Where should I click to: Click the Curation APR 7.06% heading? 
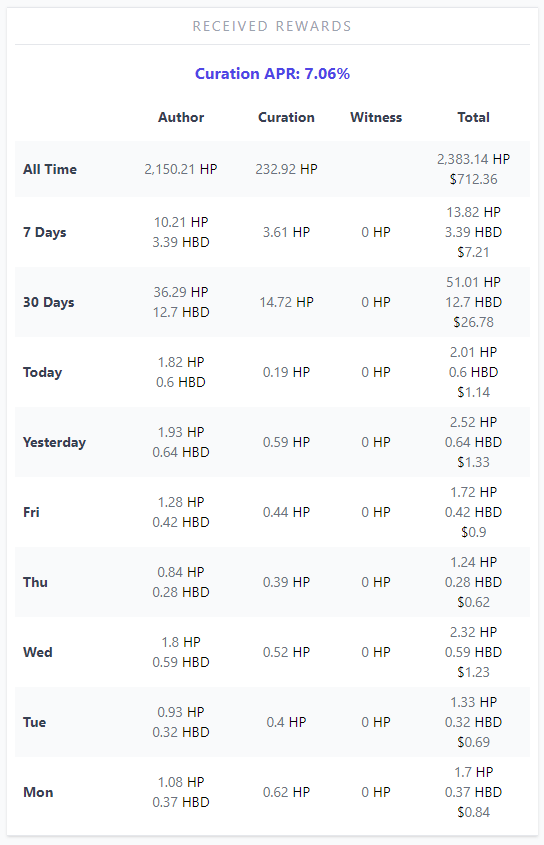pos(272,73)
